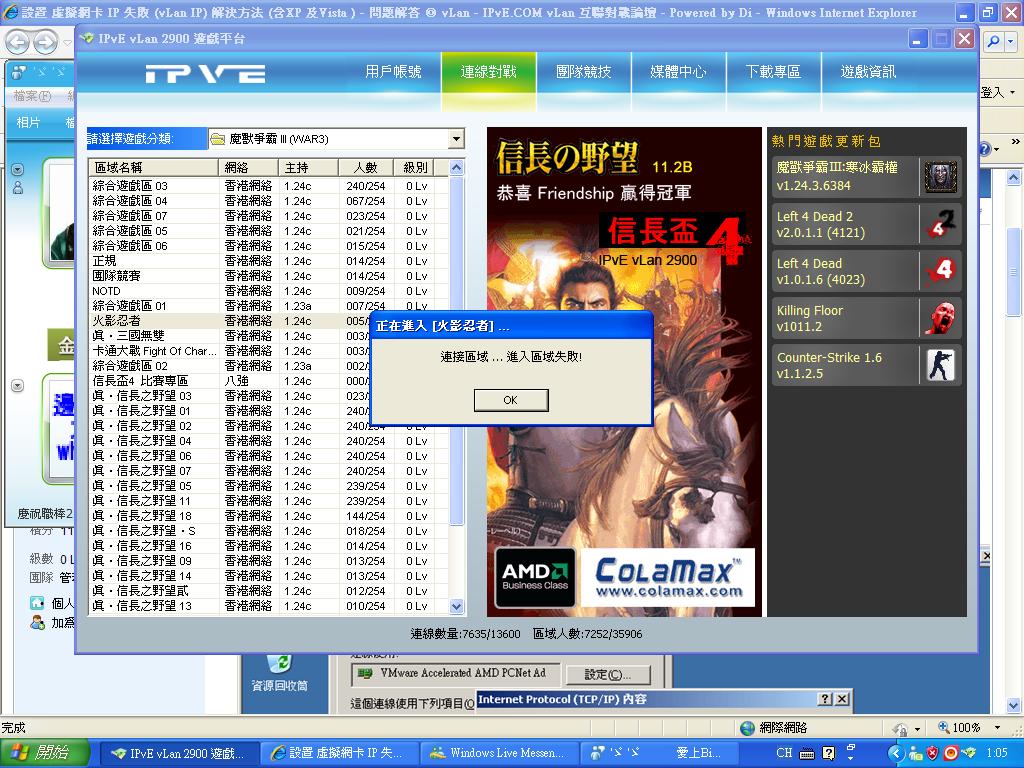Click the Counter-Strike 1.6 update icon
1024x768 pixels.
click(x=940, y=365)
